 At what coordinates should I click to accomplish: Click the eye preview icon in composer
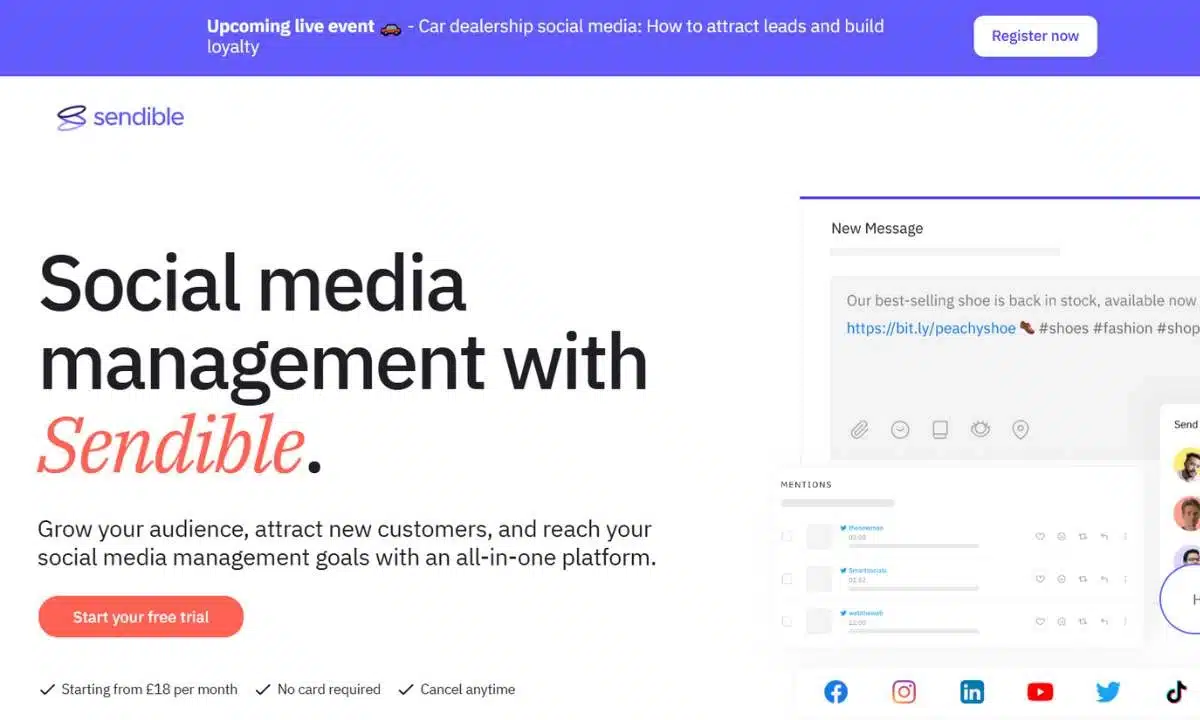click(980, 429)
